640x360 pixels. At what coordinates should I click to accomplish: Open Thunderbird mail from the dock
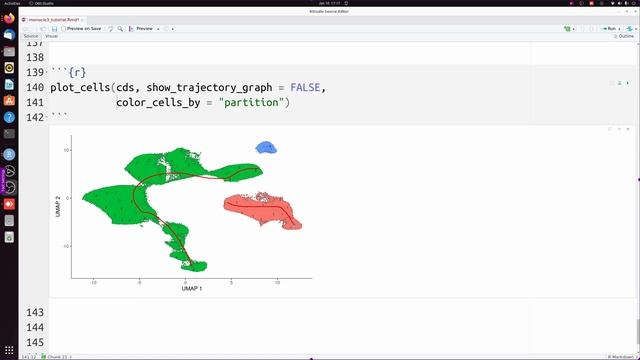click(9, 35)
